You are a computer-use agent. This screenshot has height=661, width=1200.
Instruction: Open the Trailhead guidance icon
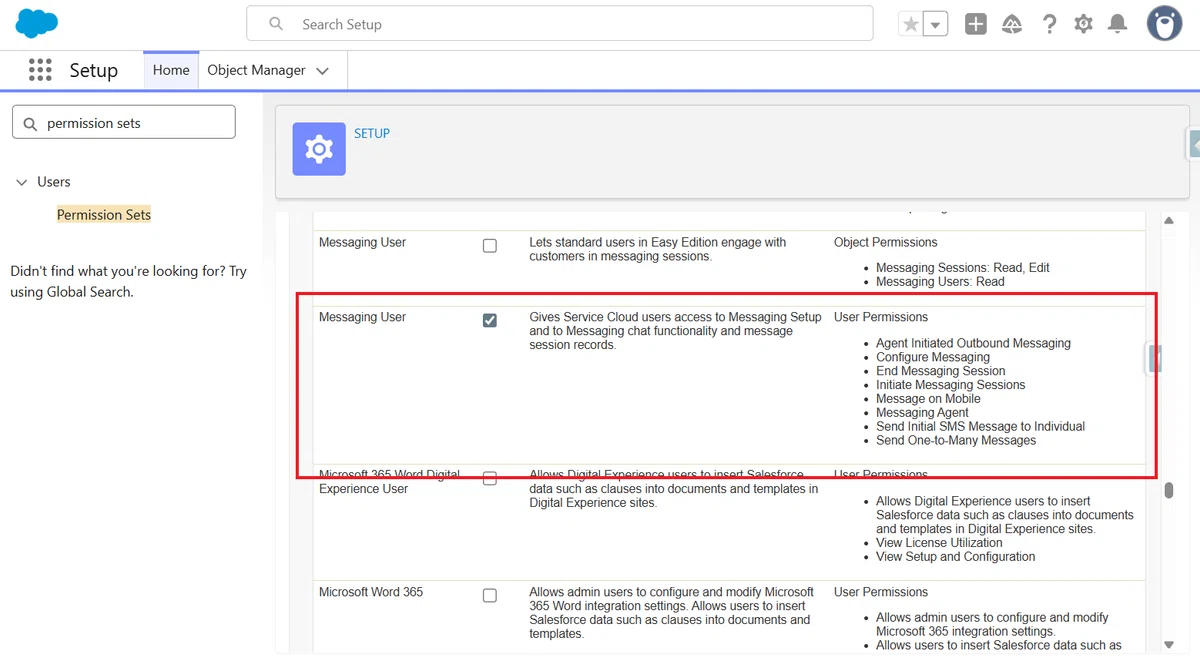click(1012, 24)
